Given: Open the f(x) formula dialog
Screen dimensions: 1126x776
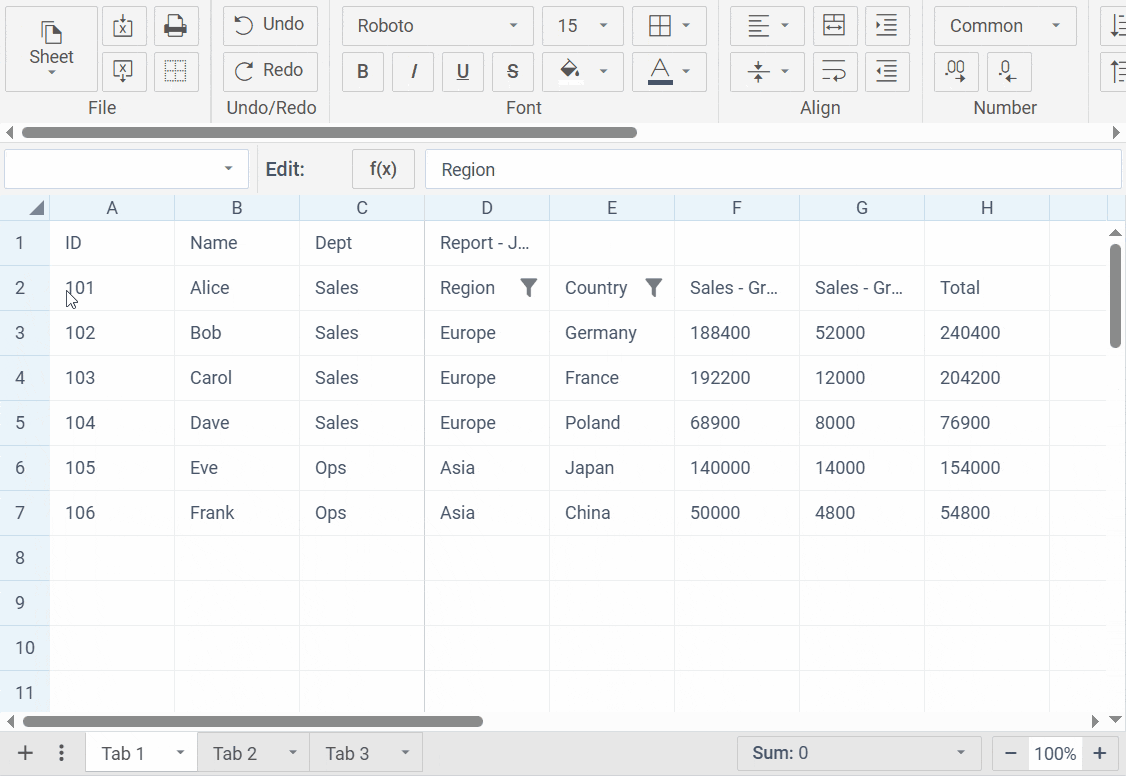Looking at the screenshot, I should click(x=383, y=169).
